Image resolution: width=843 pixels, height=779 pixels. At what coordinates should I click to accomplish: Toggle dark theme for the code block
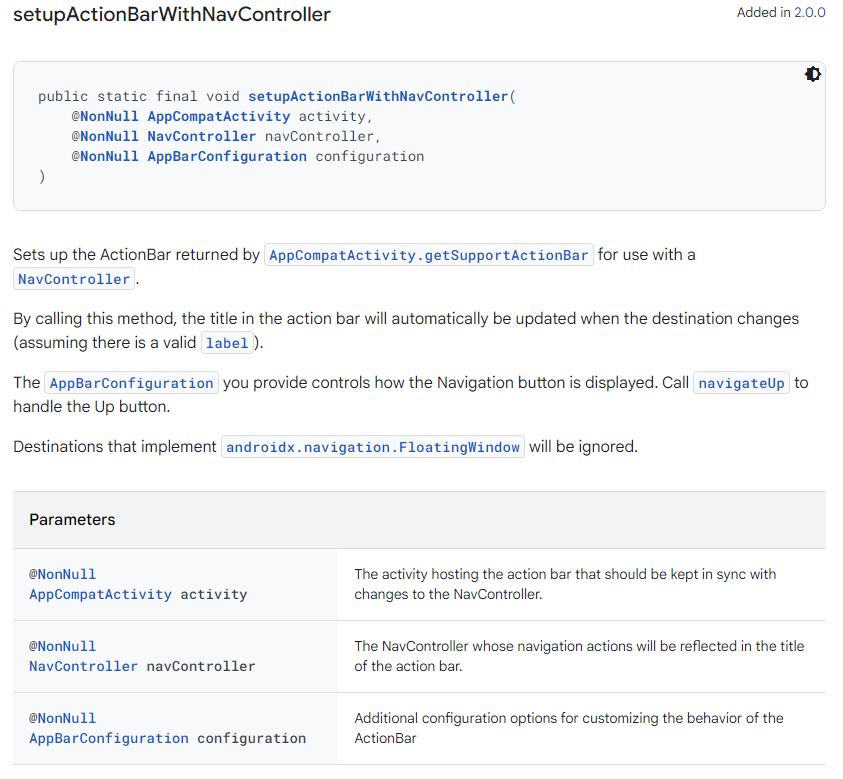812,74
